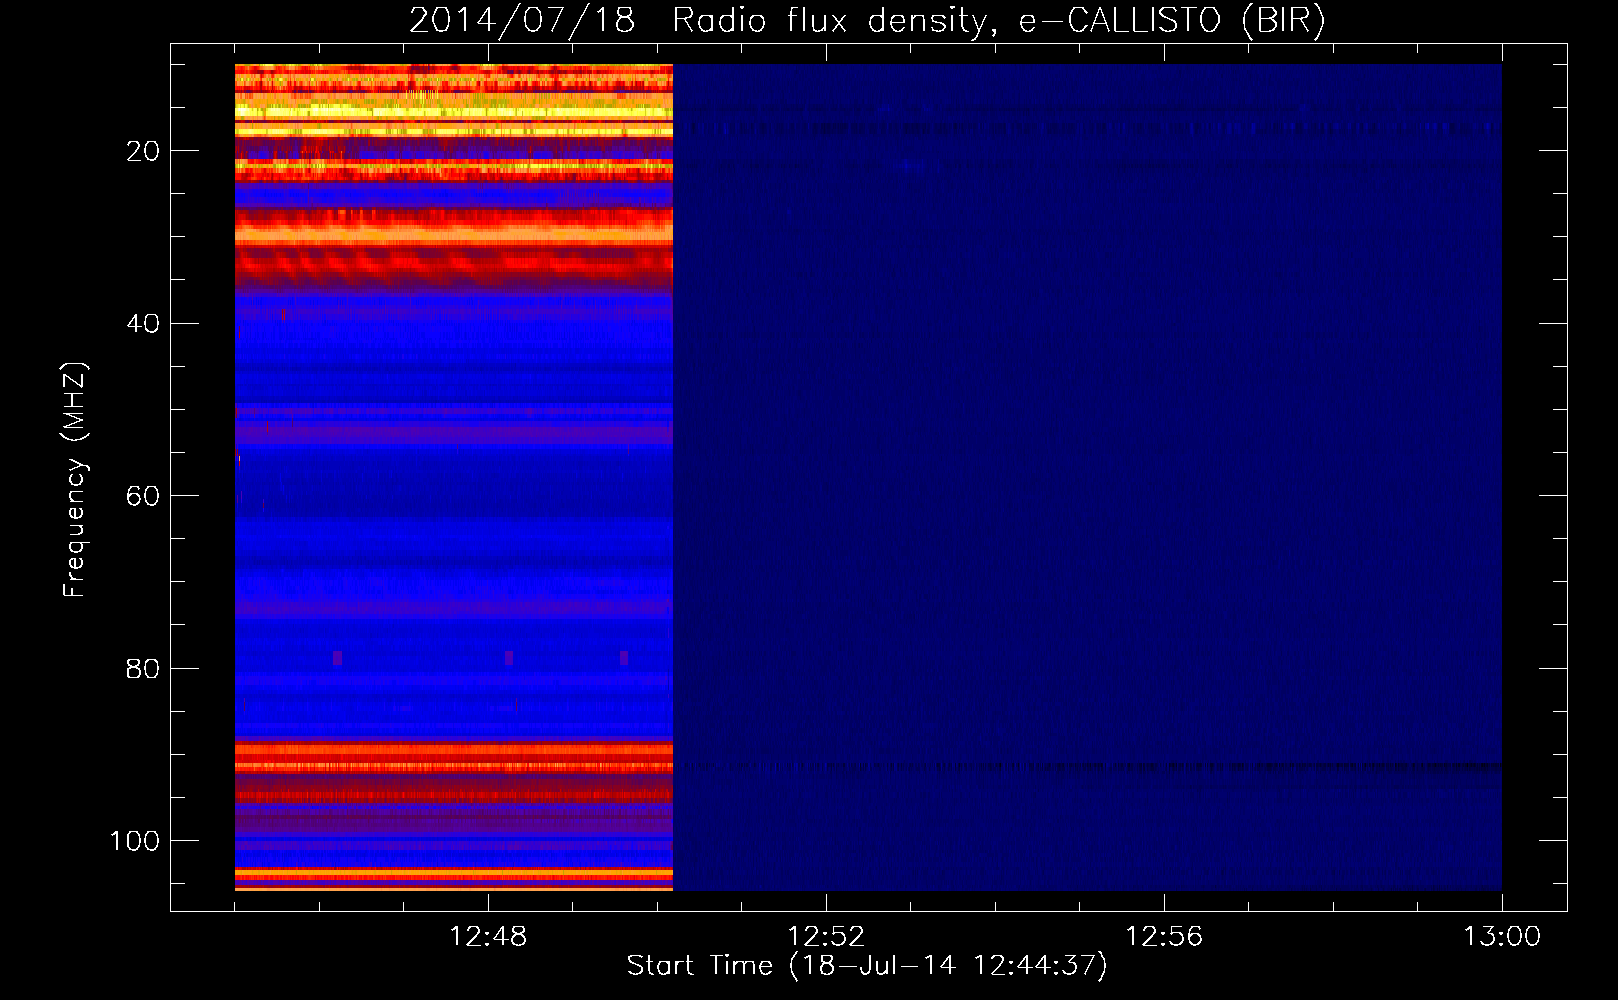The height and width of the screenshot is (1000, 1618).
Task: Click the 100 MHz frequency tick label
Action: point(135,841)
